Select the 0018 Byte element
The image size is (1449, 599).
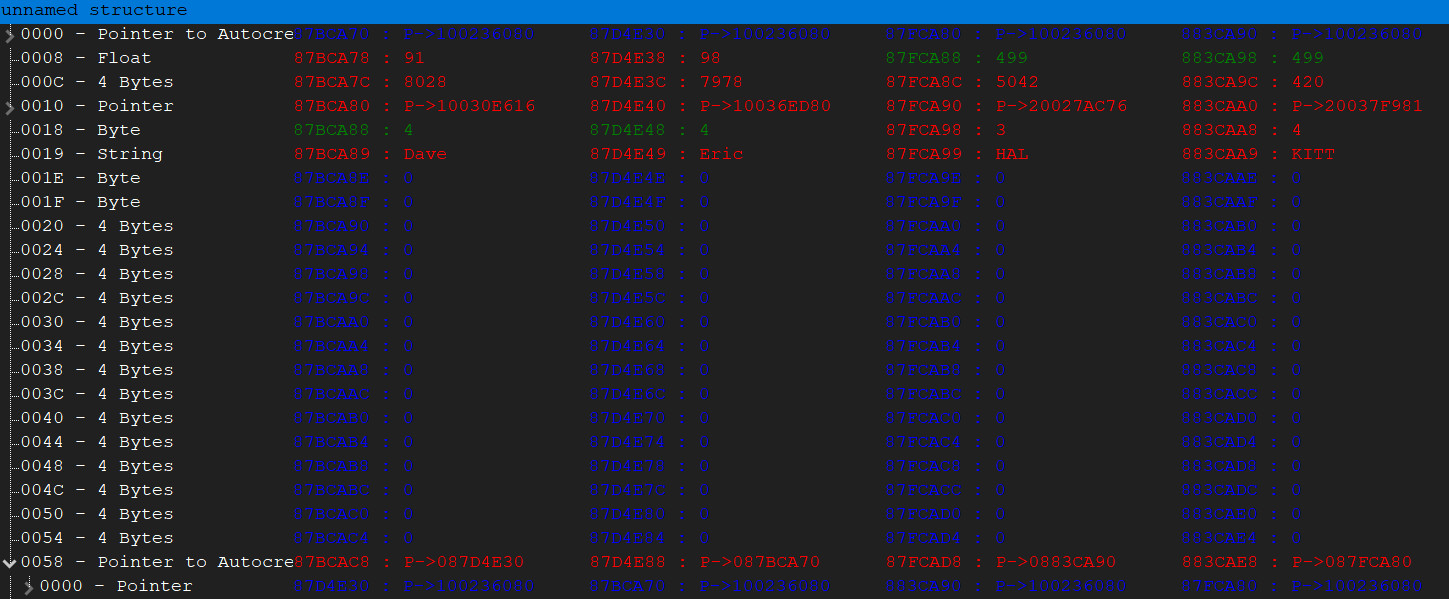pos(80,131)
